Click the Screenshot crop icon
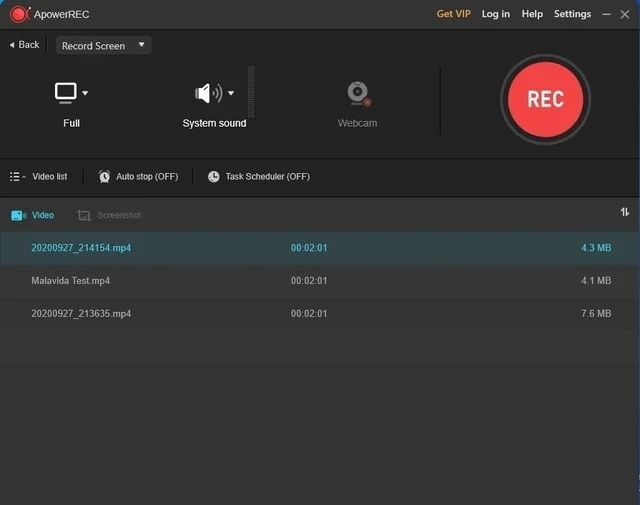This screenshot has height=505, width=640. pyautogui.click(x=84, y=215)
